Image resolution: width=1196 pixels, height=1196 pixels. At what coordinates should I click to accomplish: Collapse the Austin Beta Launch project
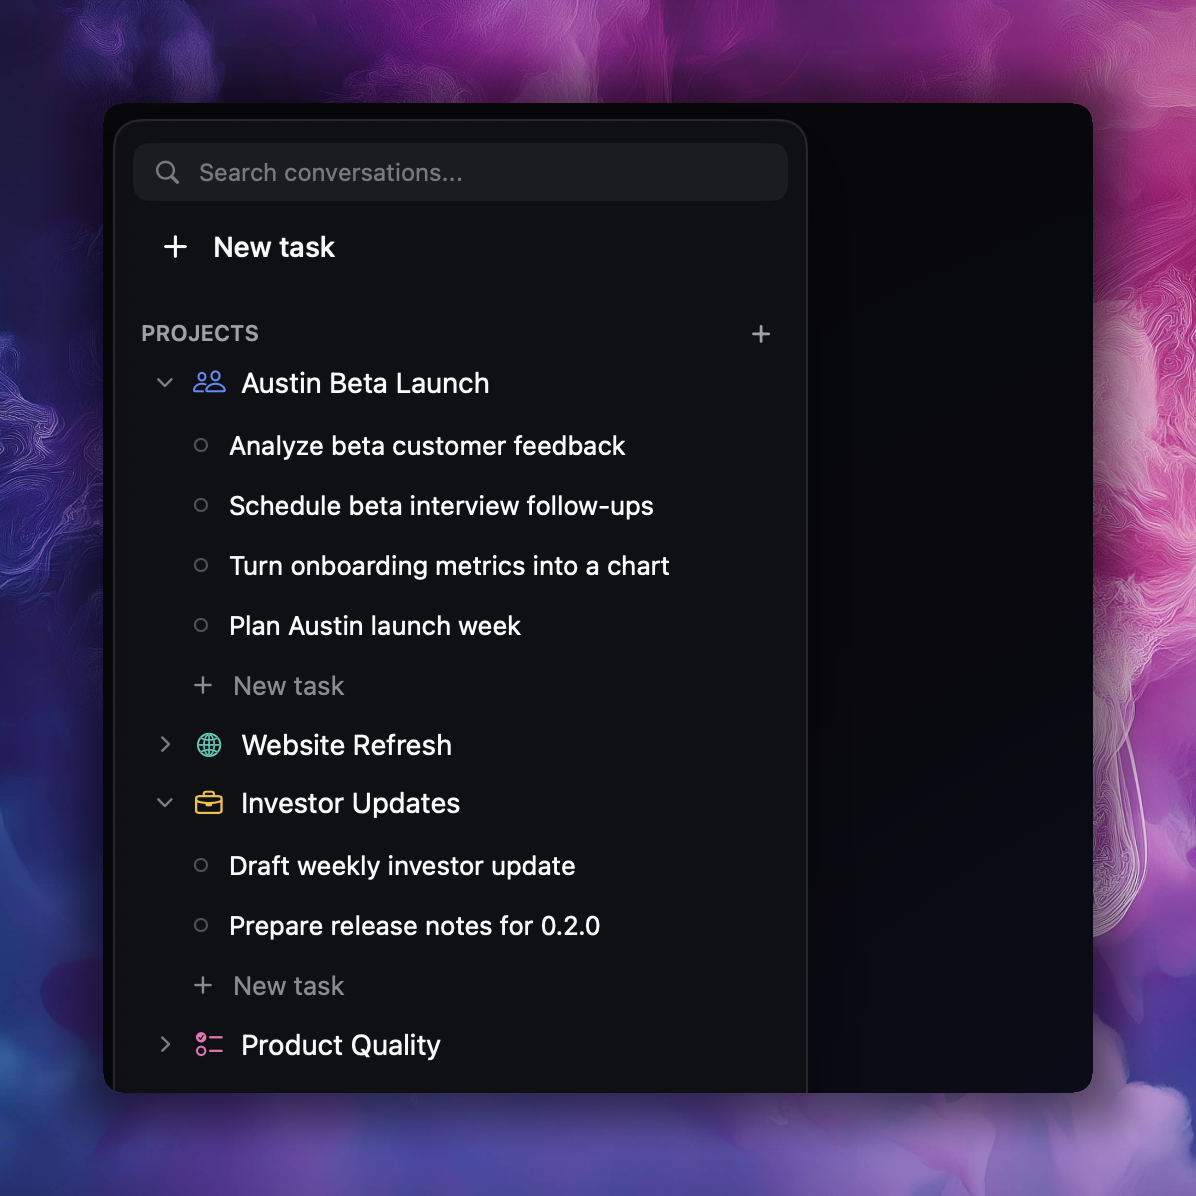[165, 383]
